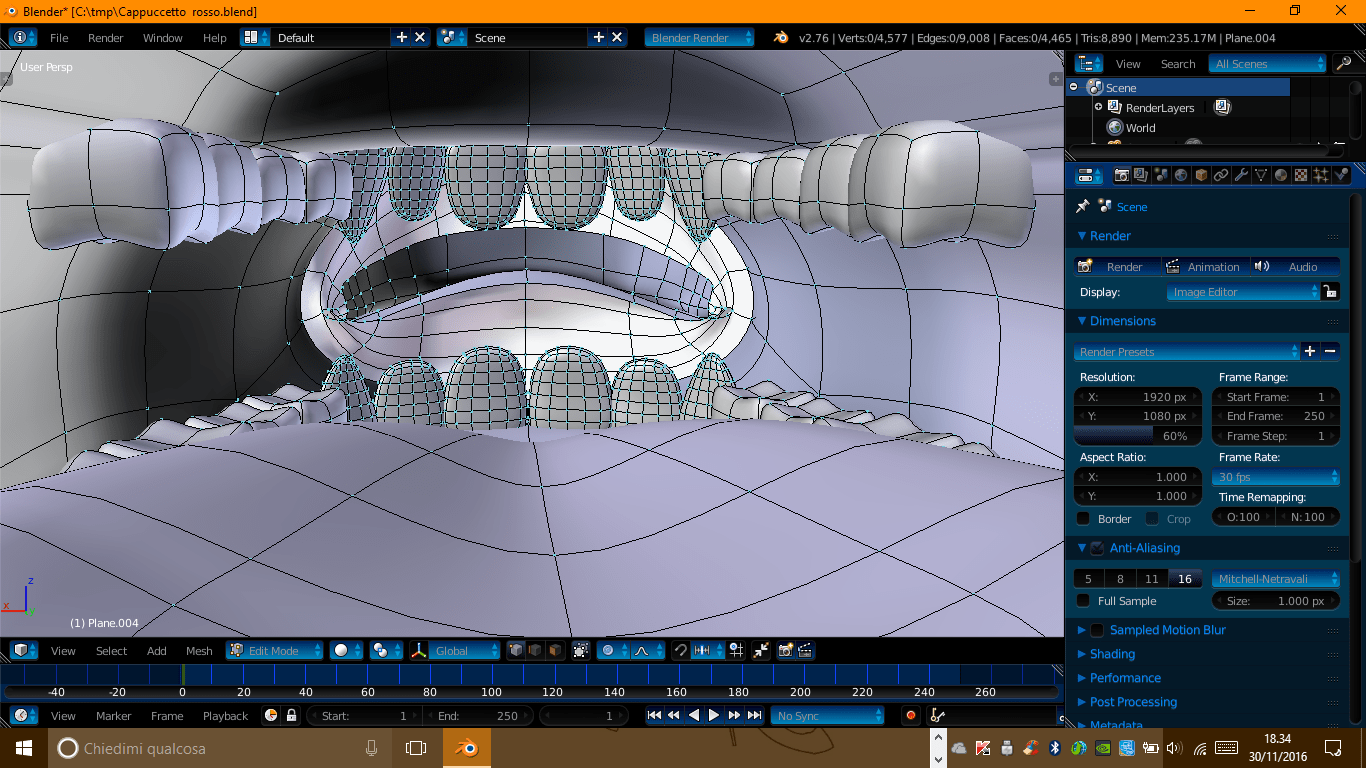
Task: Open the Object properties cube icon
Action: [x=1201, y=175]
